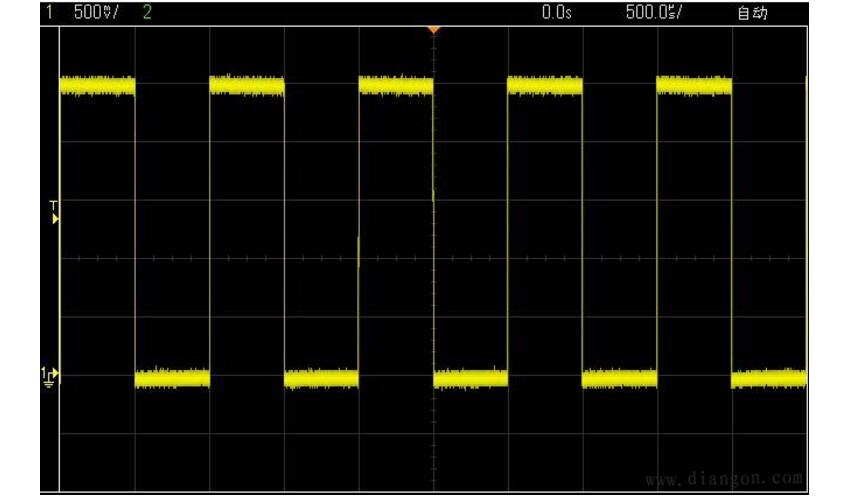Open the 500mV/ vertical scale setting
Screen dimensions: 858x497
93,12
